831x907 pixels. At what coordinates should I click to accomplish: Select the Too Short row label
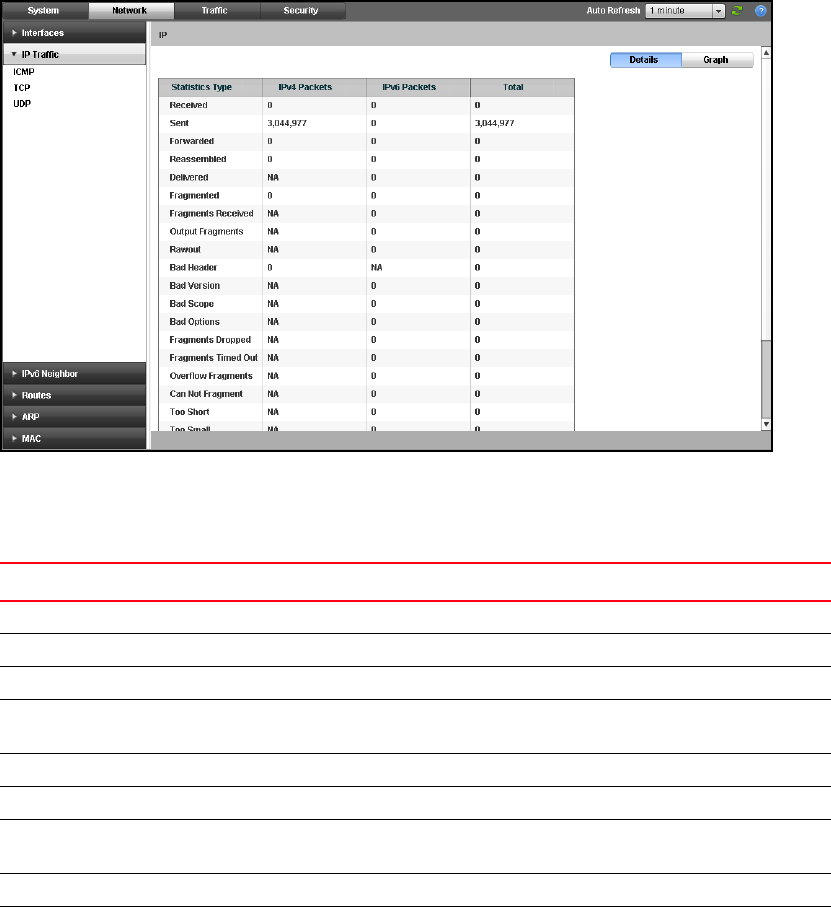point(189,412)
